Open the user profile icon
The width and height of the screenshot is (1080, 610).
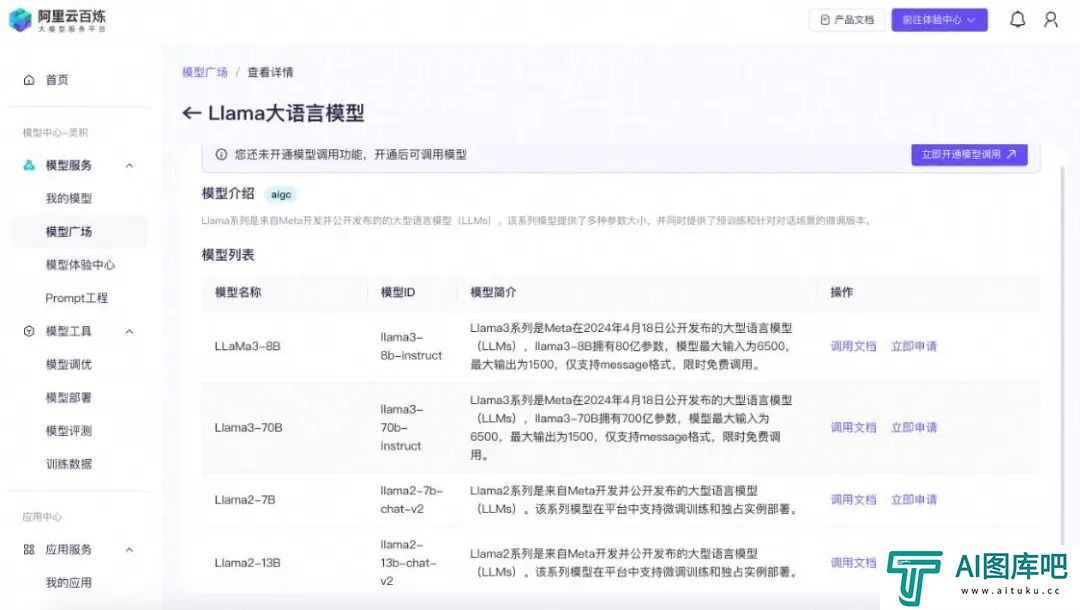click(1050, 19)
